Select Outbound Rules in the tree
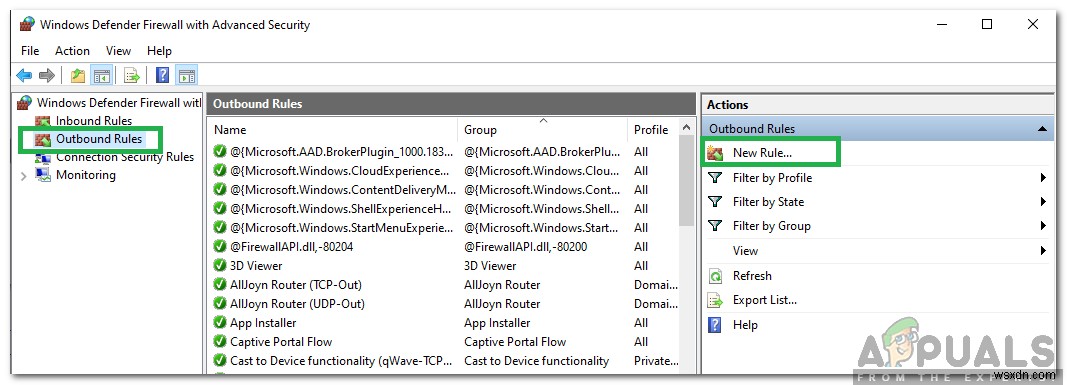The image size is (1067, 385). [99, 139]
